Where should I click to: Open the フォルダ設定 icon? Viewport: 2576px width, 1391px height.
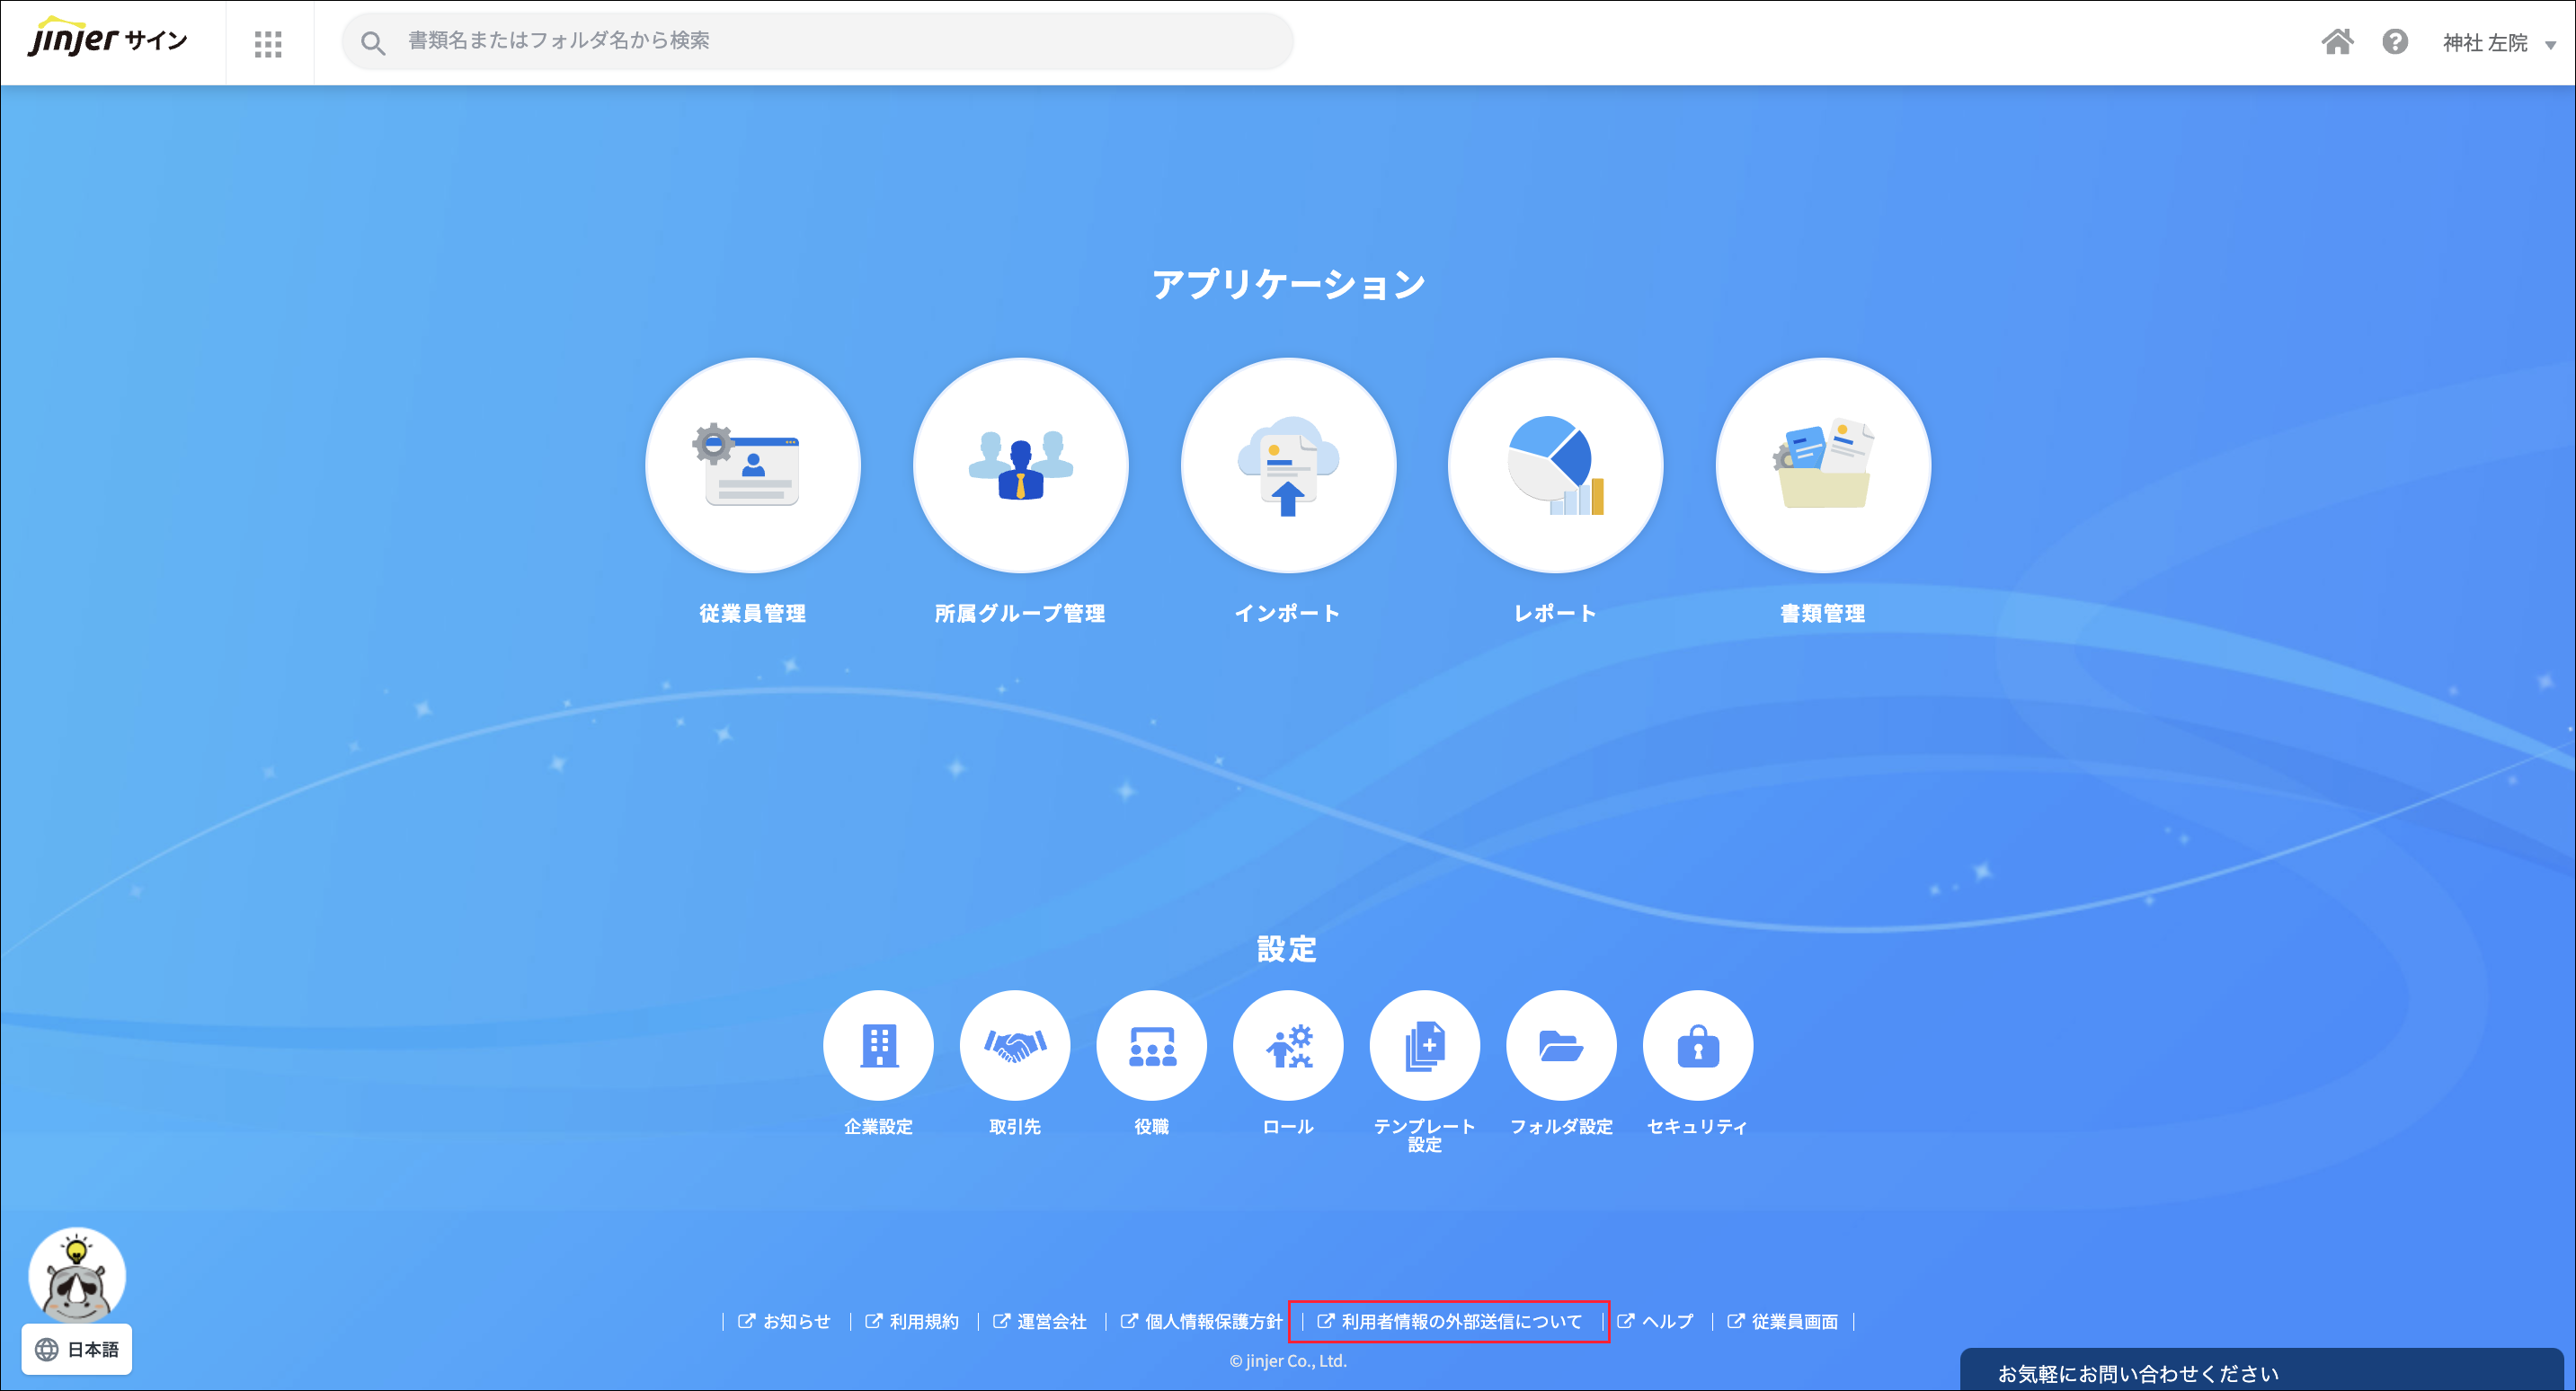click(1561, 1045)
